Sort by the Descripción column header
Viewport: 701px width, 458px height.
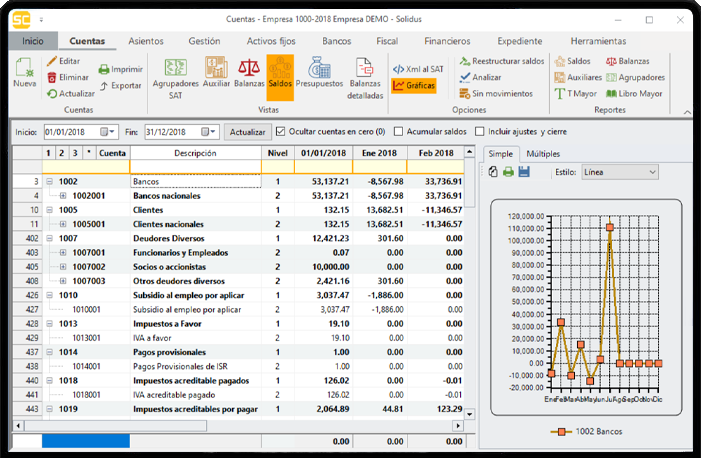click(195, 153)
